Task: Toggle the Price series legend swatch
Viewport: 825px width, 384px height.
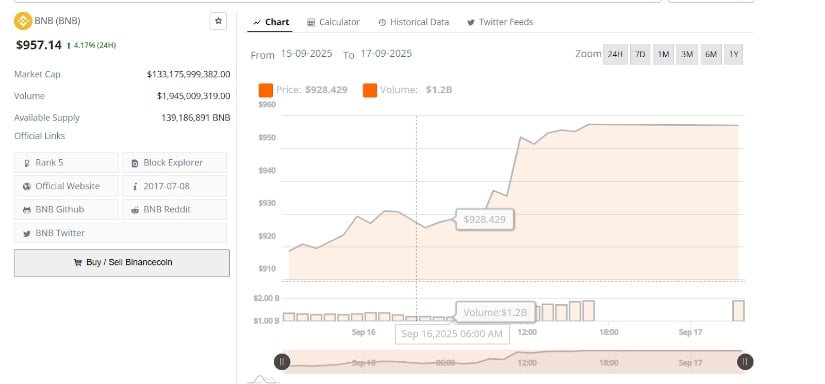Action: [266, 90]
